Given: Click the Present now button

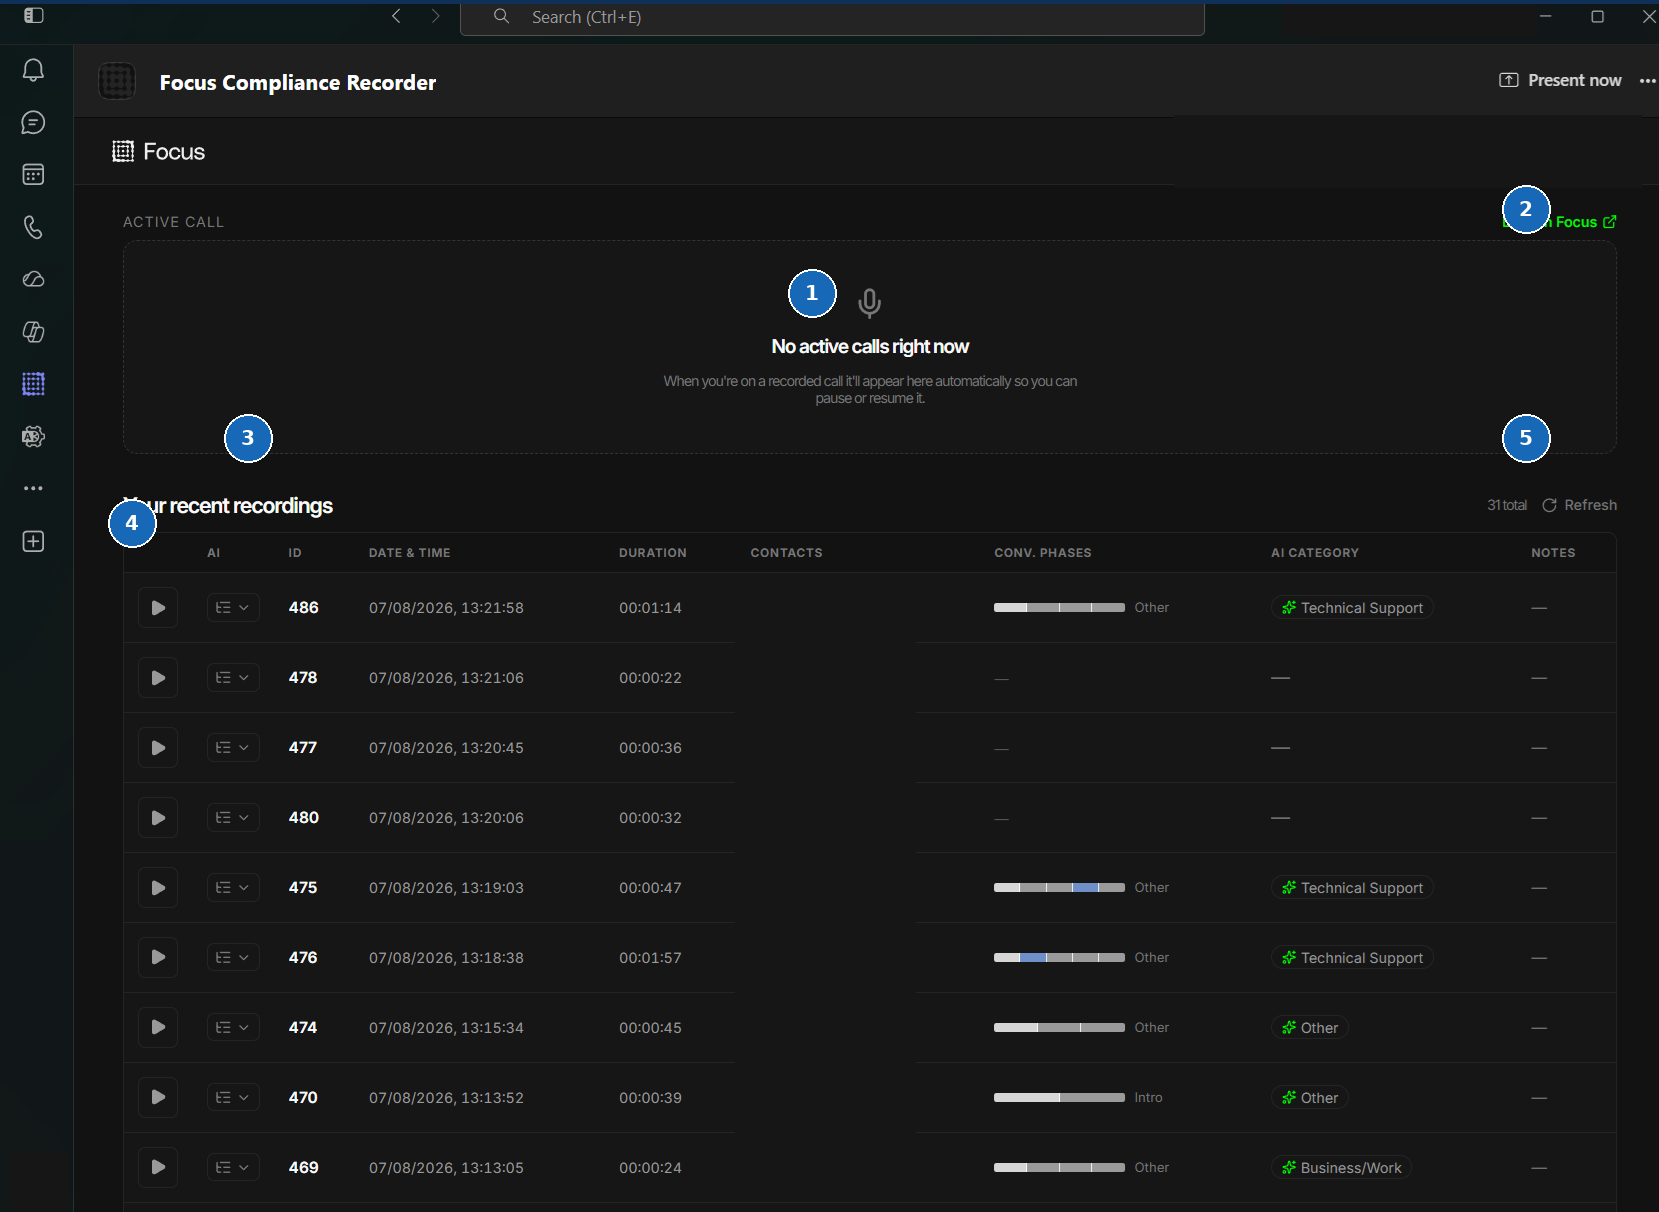Looking at the screenshot, I should pyautogui.click(x=1560, y=80).
